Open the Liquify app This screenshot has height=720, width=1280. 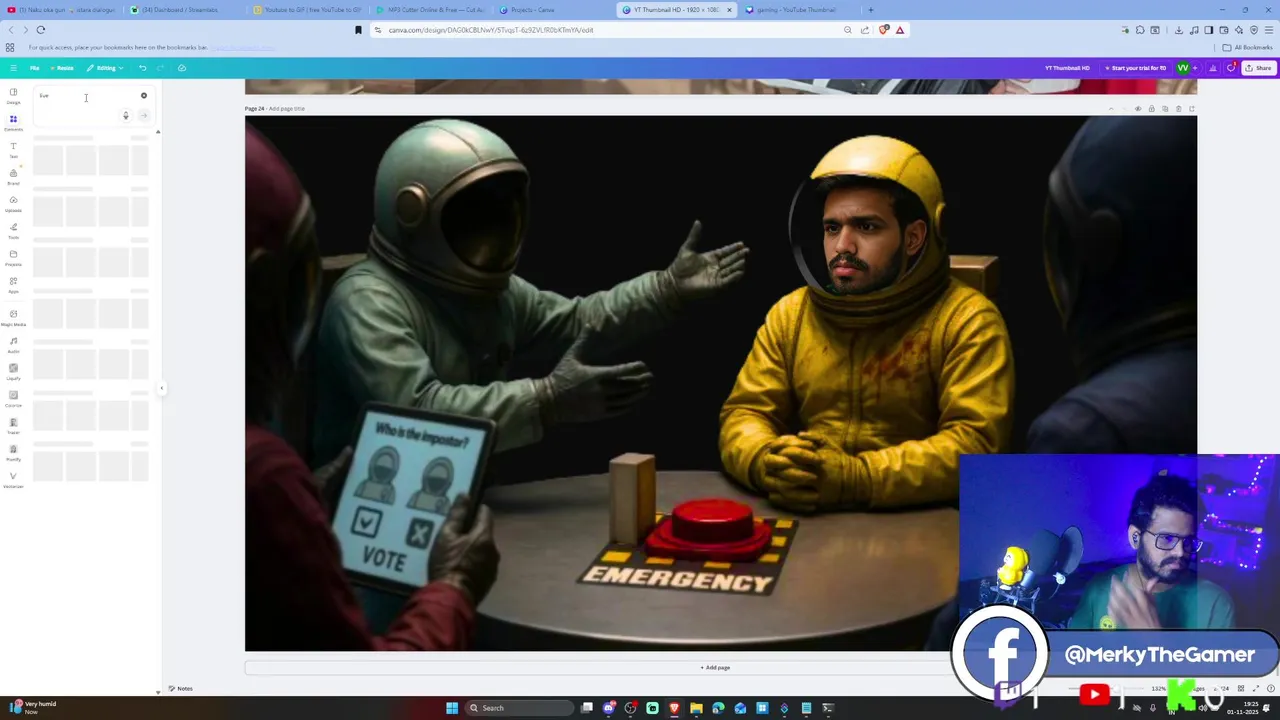[x=13, y=372]
